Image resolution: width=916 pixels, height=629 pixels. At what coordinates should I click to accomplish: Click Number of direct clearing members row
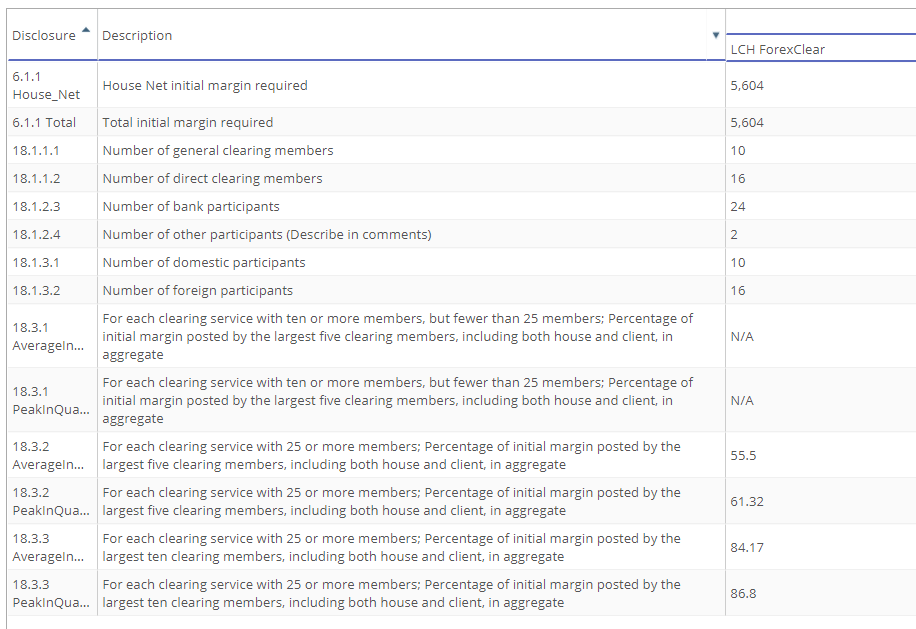(x=462, y=178)
